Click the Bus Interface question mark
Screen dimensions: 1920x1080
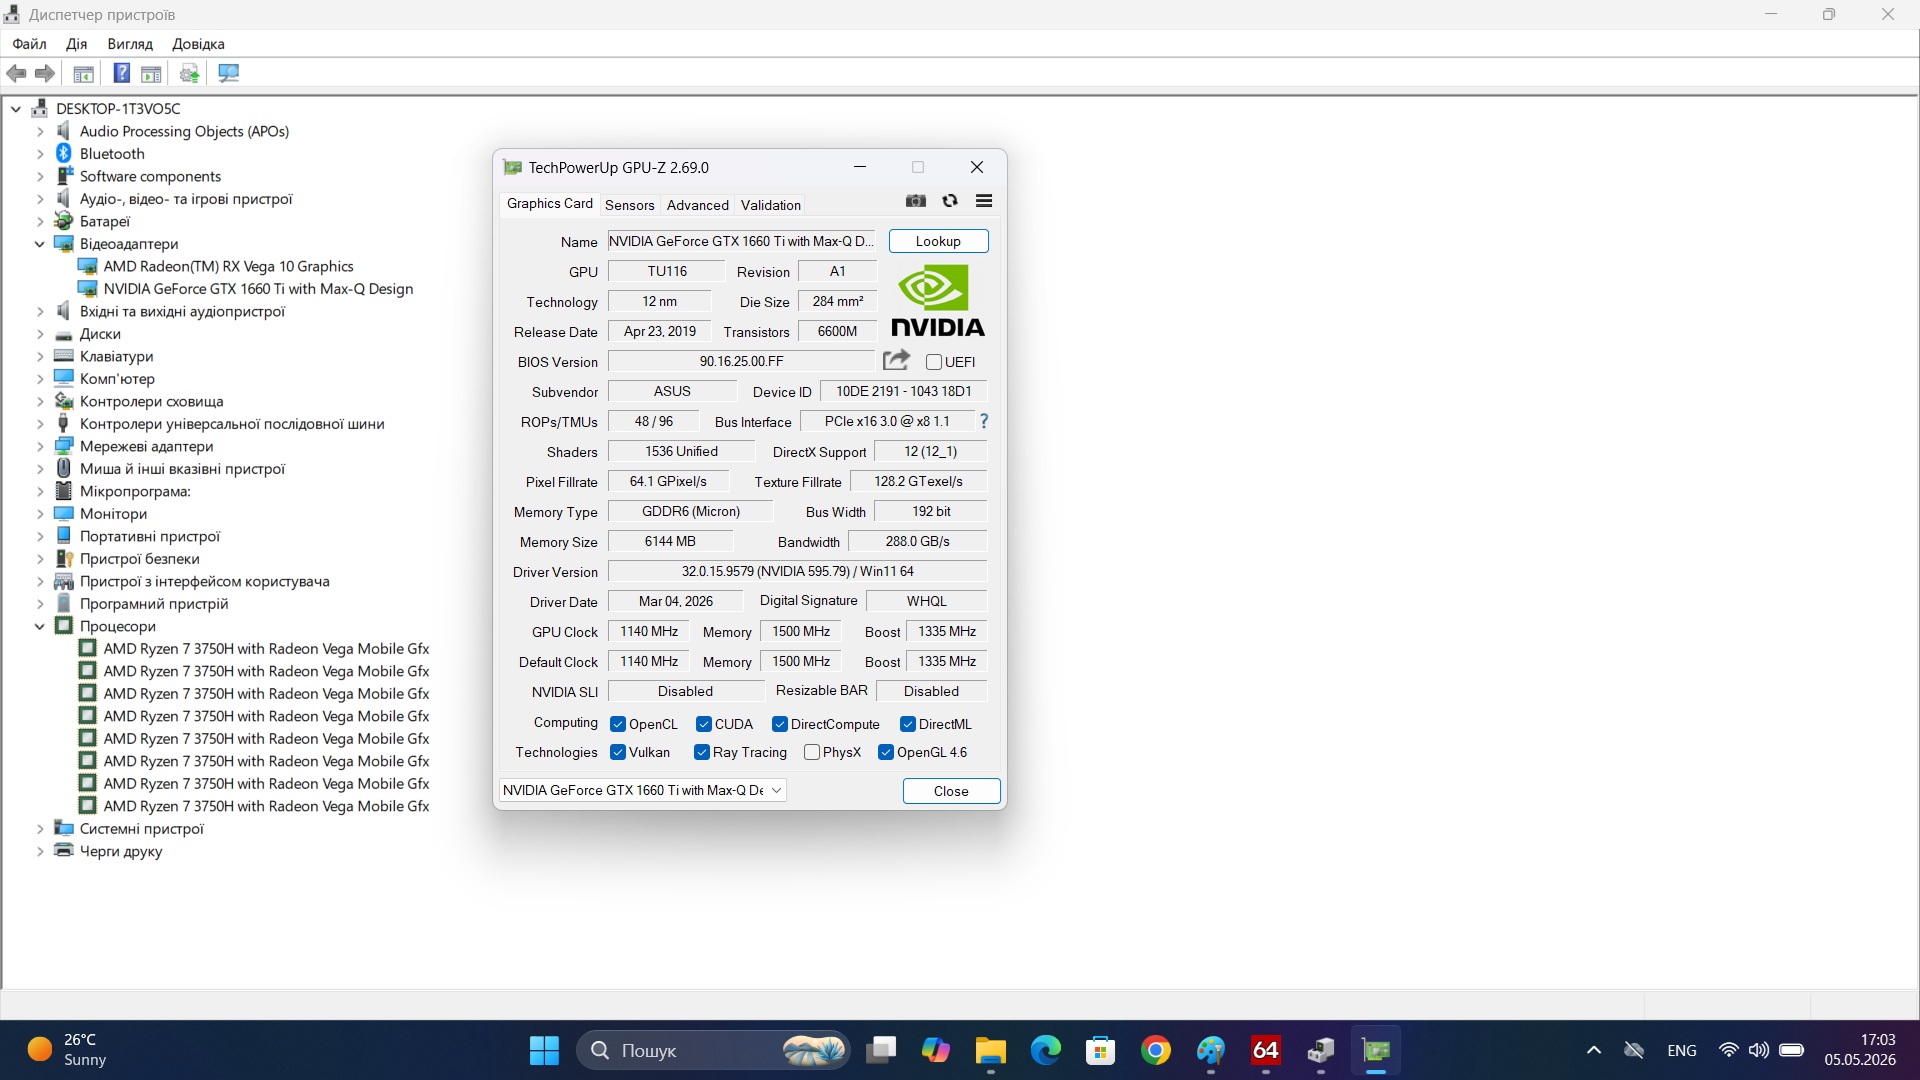tap(984, 421)
